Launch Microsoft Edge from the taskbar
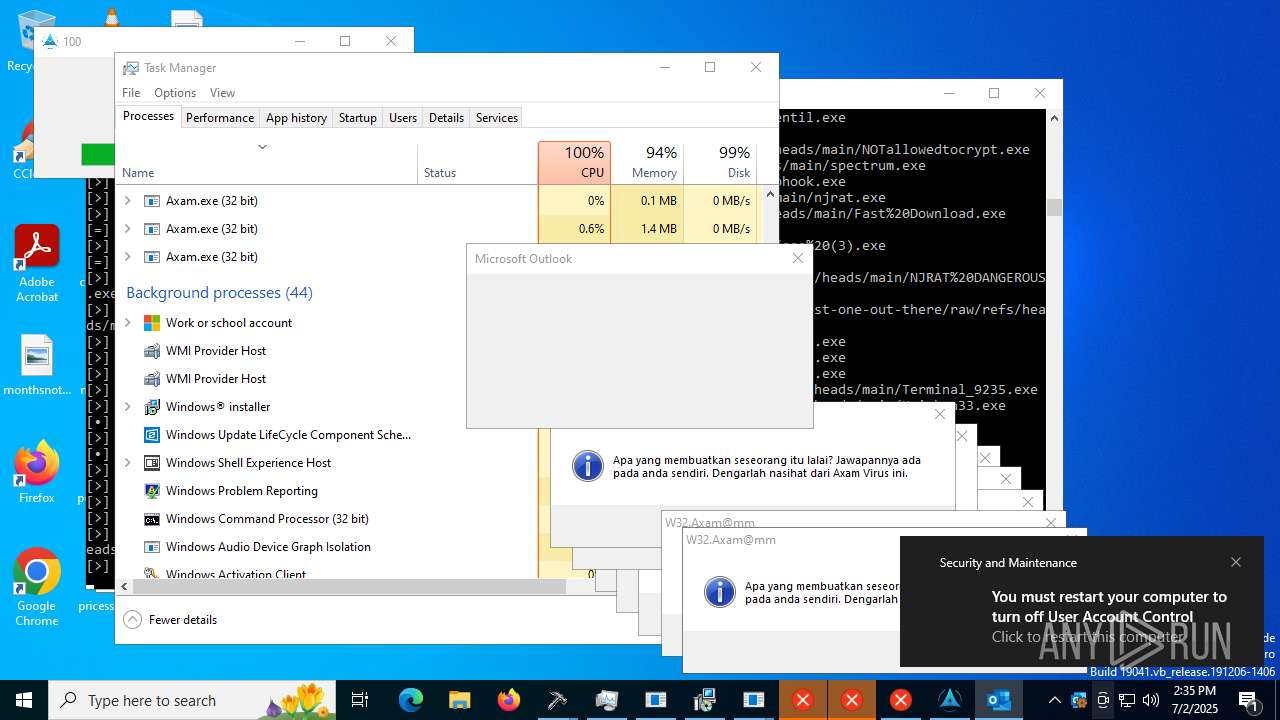 click(411, 700)
